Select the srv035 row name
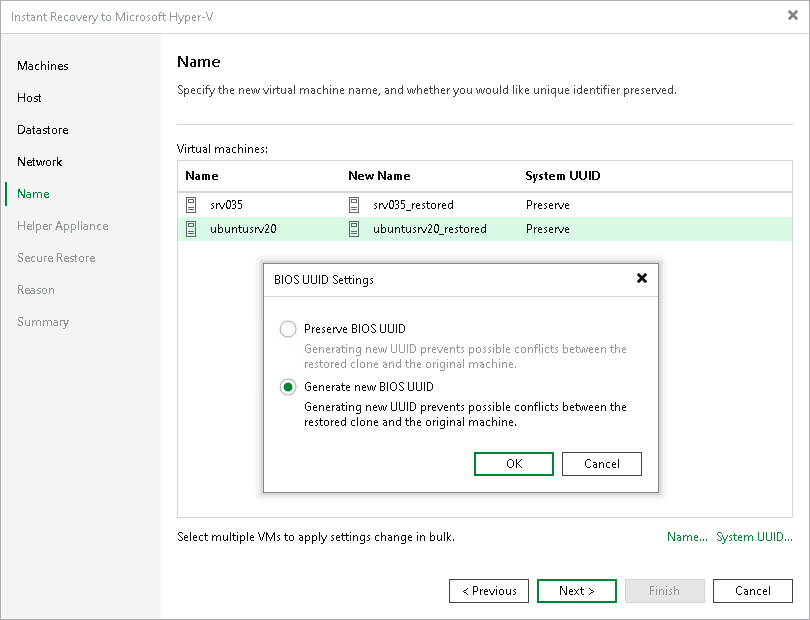Image resolution: width=810 pixels, height=620 pixels. click(226, 205)
